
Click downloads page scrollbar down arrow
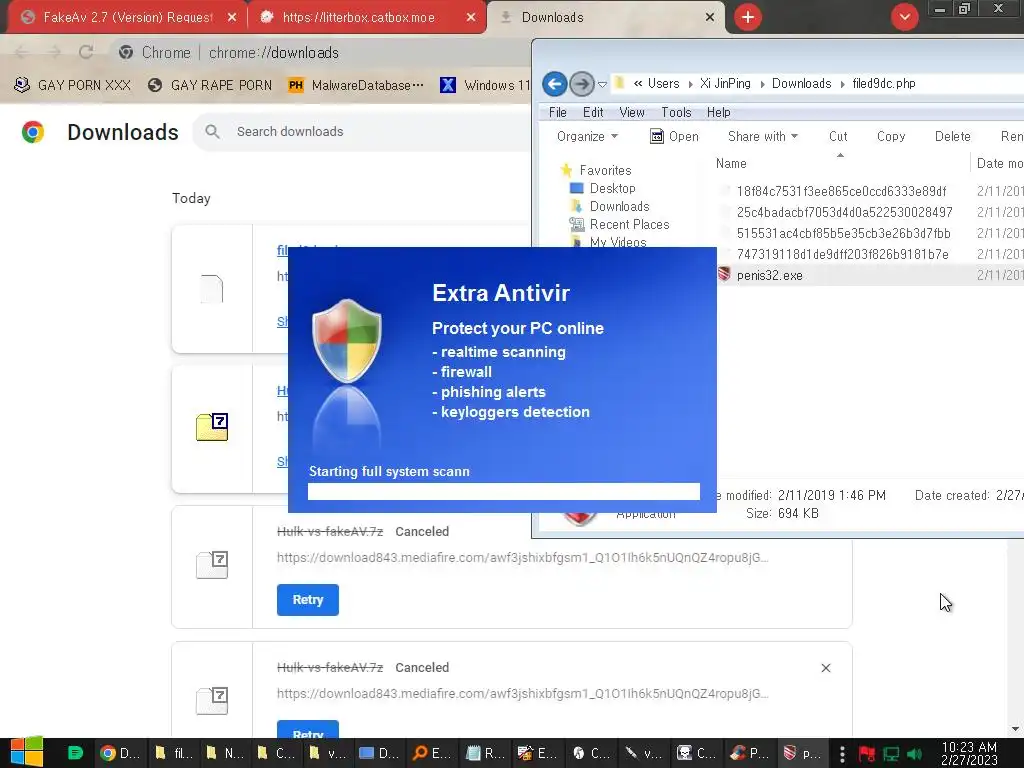click(x=1015, y=729)
